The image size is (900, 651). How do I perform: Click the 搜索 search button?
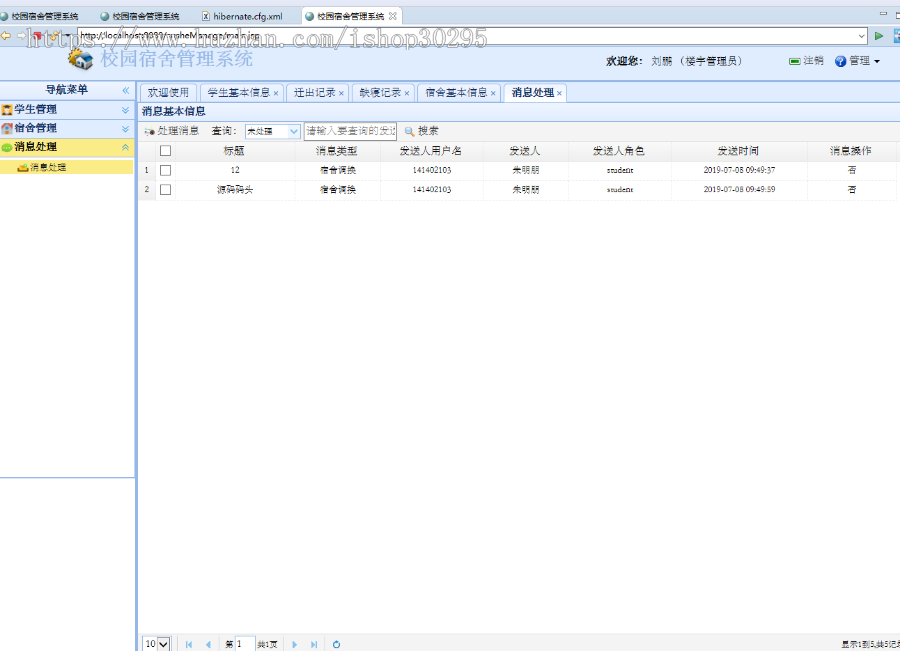[422, 131]
